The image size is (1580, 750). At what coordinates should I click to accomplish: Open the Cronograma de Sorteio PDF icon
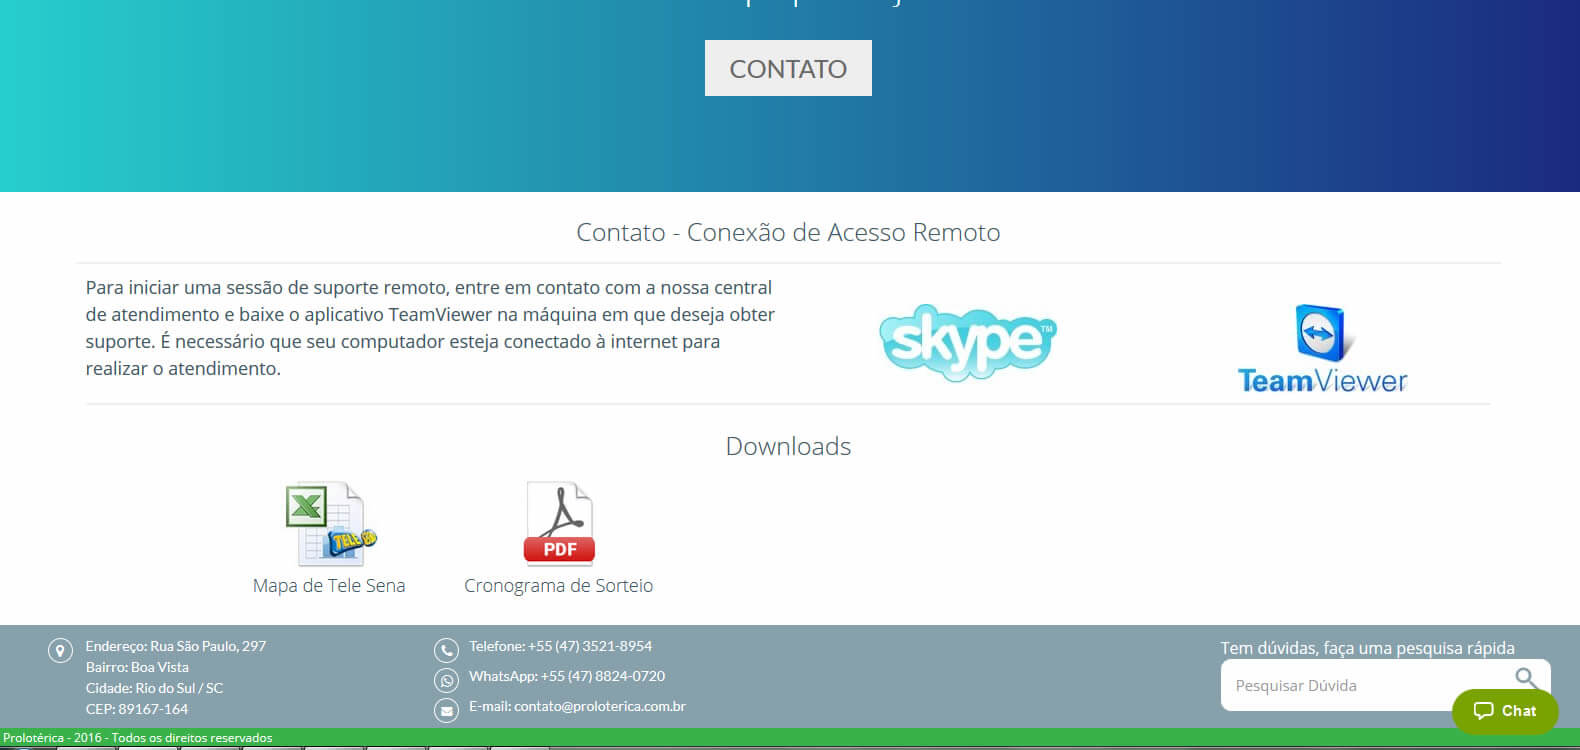tap(559, 524)
